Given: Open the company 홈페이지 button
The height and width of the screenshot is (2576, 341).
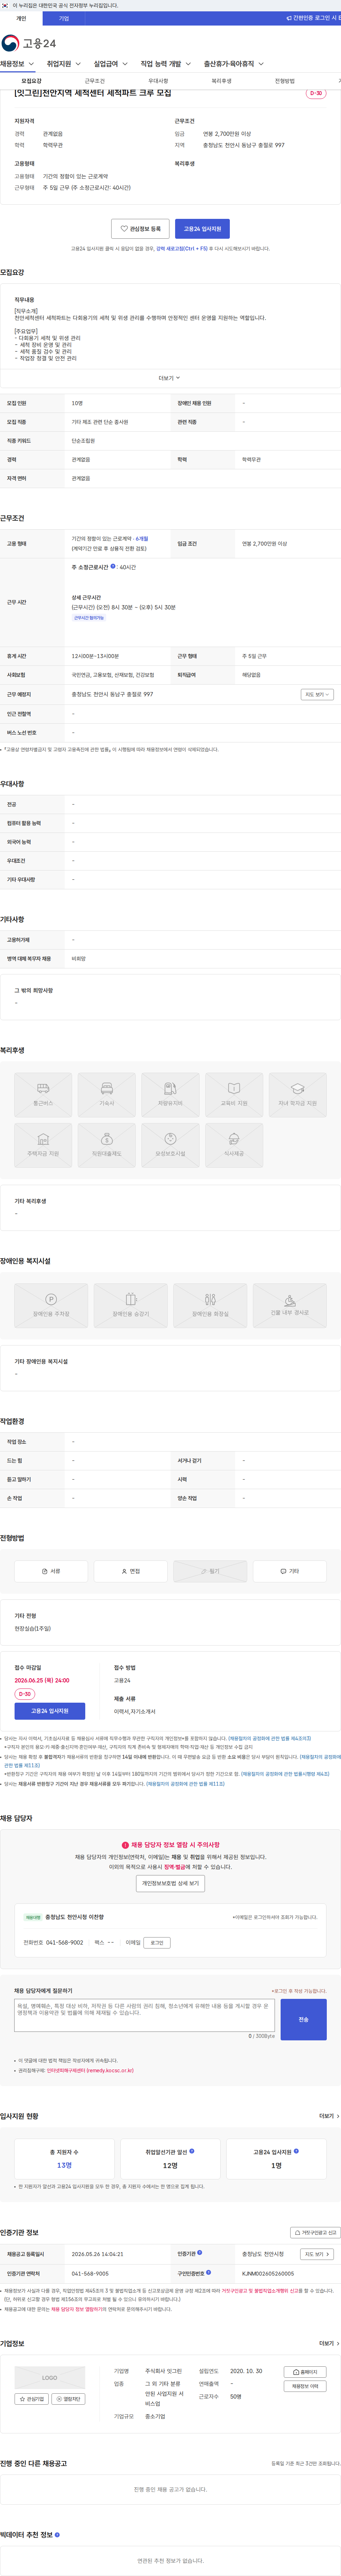Looking at the screenshot, I should [305, 2372].
